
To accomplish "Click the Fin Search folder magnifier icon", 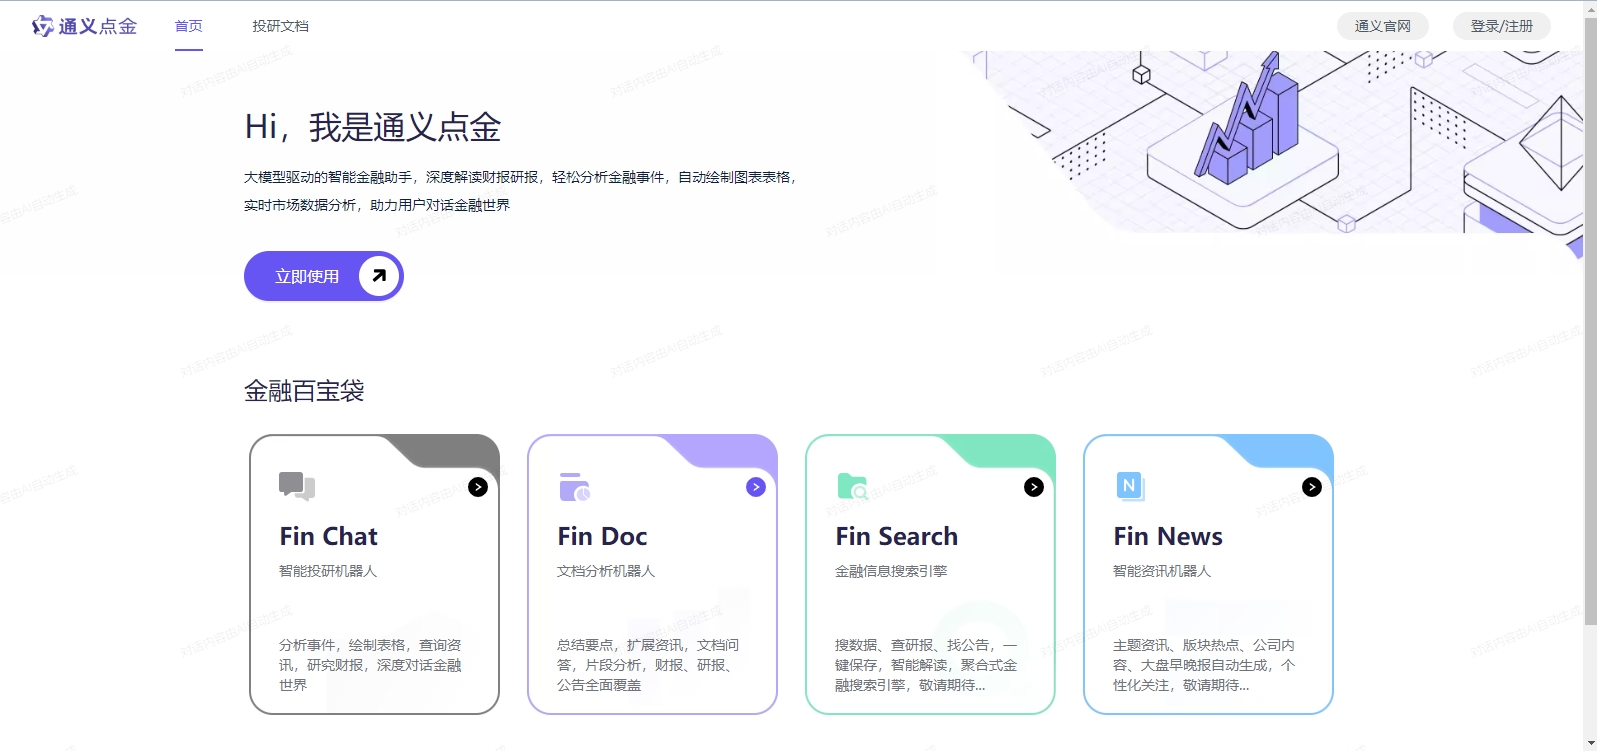I will click(x=853, y=487).
